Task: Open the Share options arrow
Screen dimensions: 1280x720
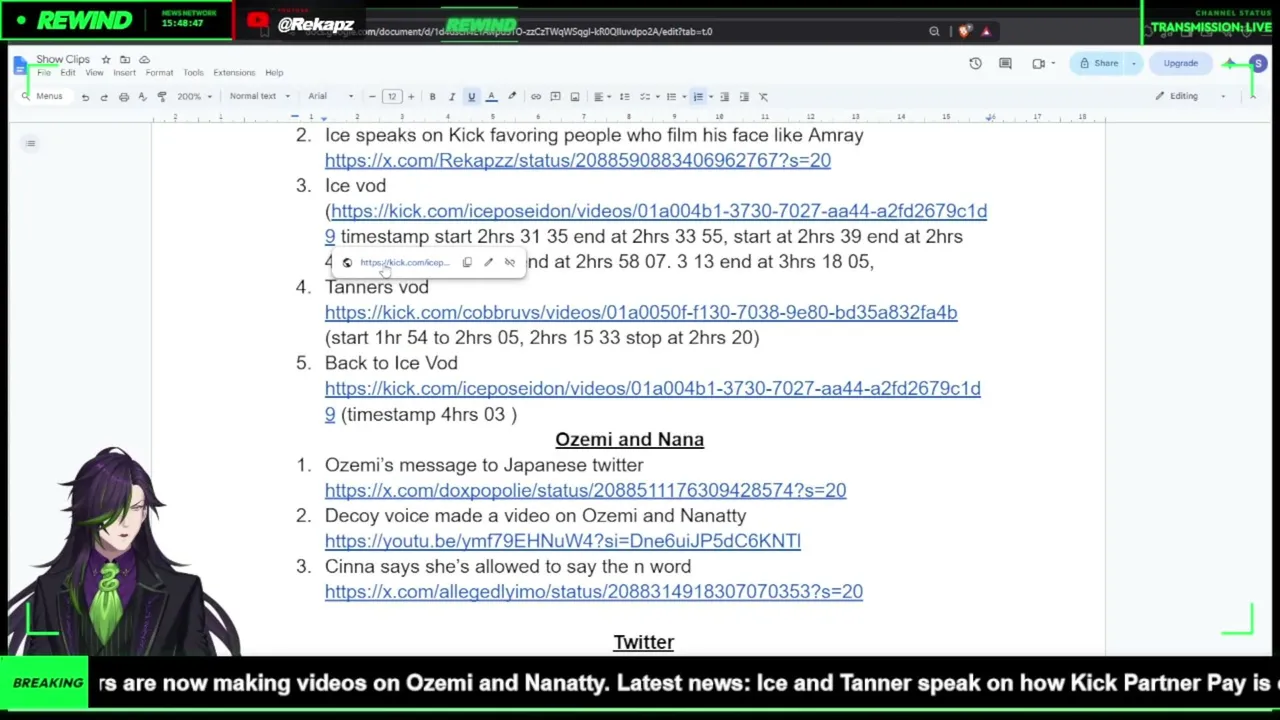Action: point(1134,64)
